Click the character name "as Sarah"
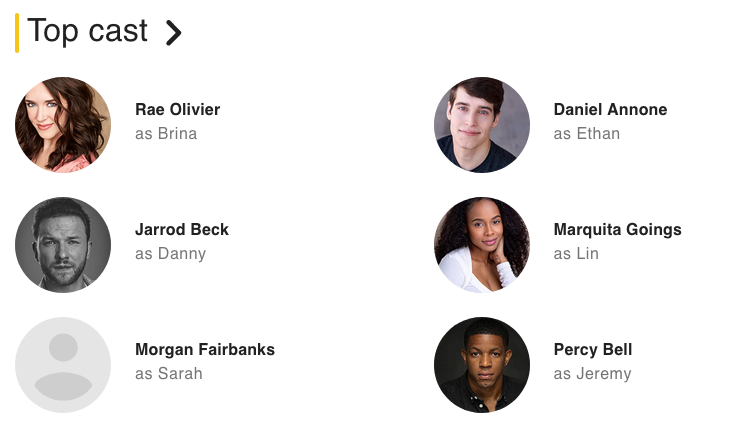This screenshot has height=431, width=734. point(169,374)
